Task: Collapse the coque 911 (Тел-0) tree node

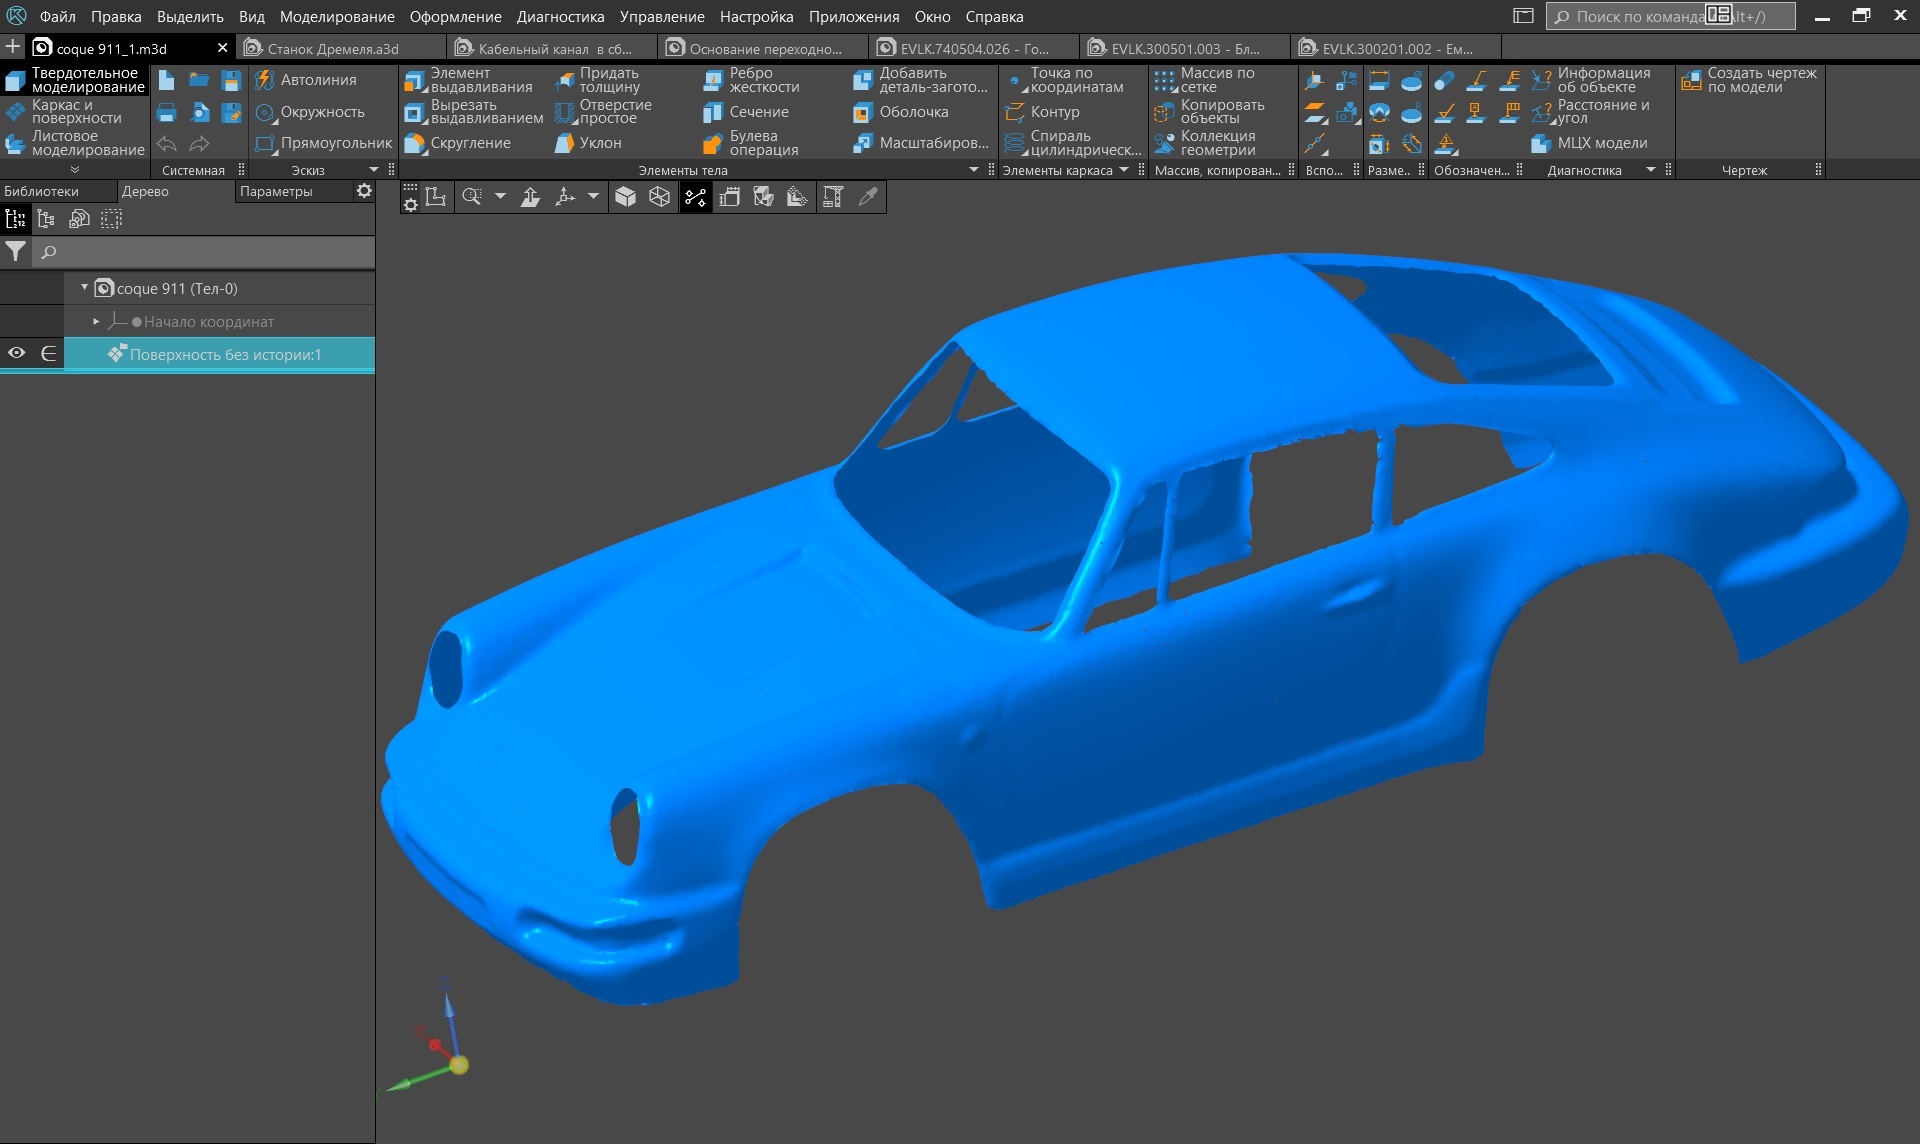Action: pos(84,287)
